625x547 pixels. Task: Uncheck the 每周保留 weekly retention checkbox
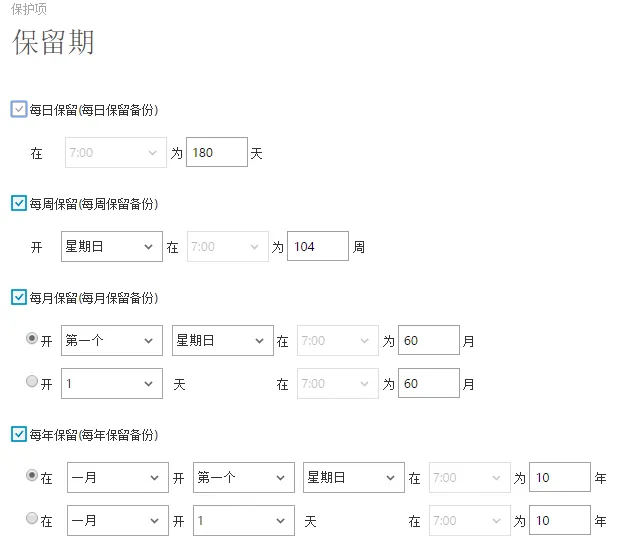pyautogui.click(x=19, y=203)
